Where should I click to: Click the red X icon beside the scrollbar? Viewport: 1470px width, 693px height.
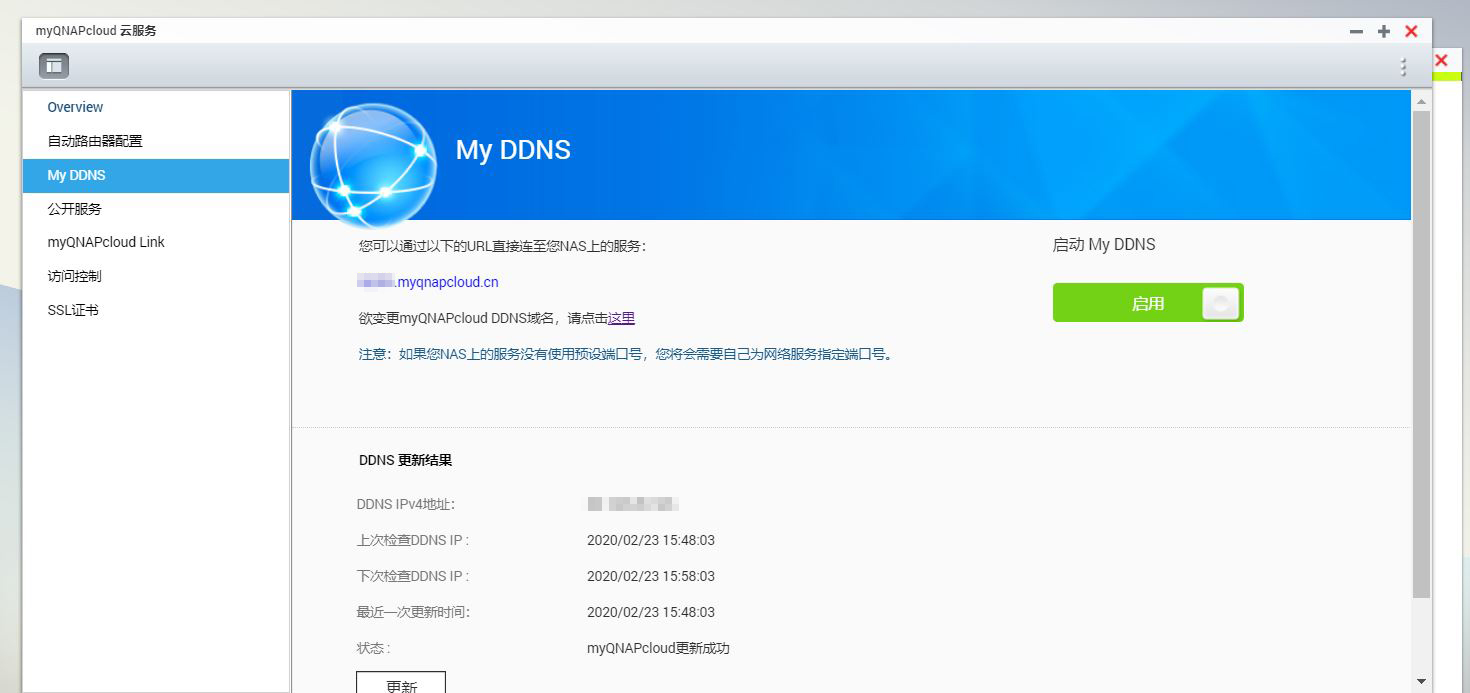click(x=1441, y=59)
